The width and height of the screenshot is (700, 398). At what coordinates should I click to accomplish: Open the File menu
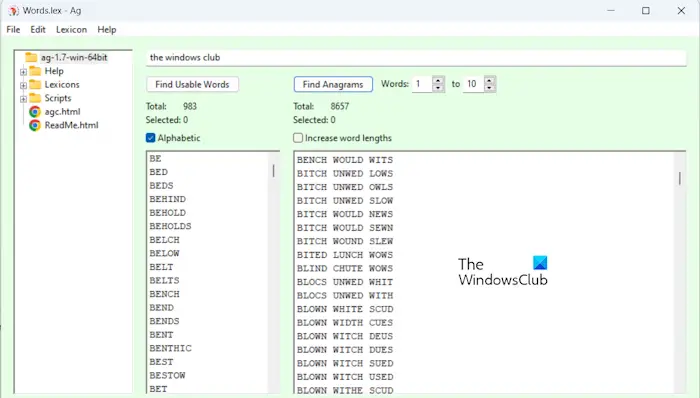point(13,29)
